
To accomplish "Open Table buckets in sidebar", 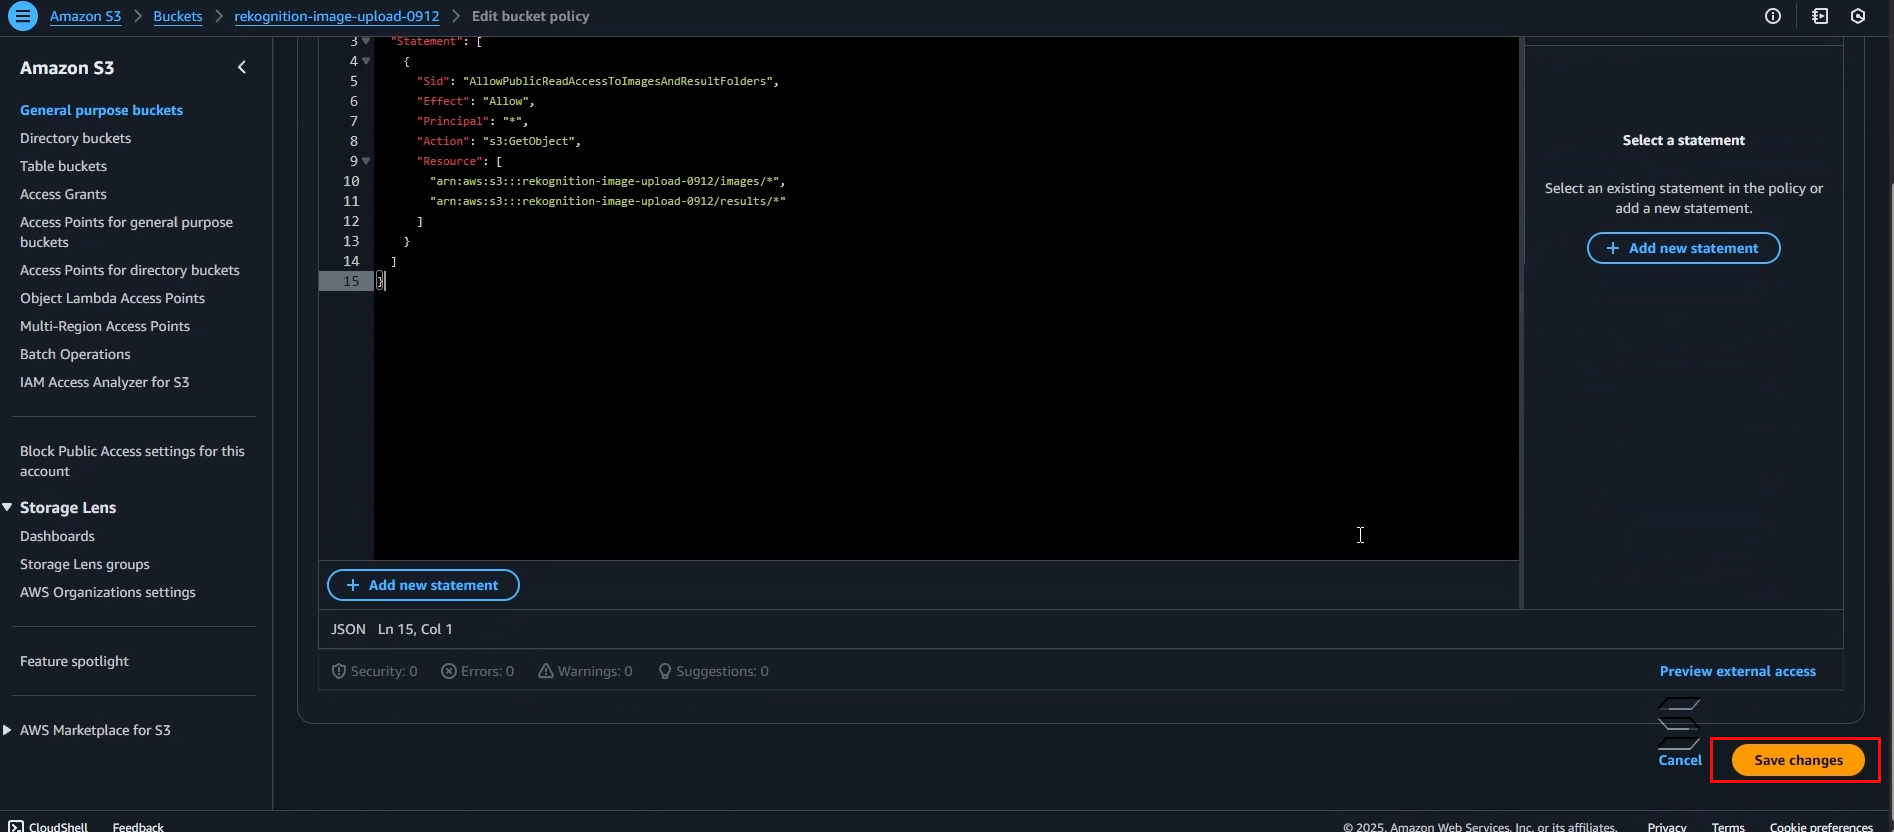I will point(63,166).
